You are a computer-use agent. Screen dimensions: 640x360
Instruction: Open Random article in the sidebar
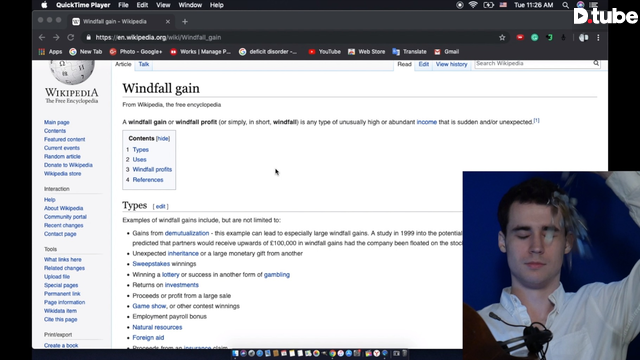tap(62, 156)
